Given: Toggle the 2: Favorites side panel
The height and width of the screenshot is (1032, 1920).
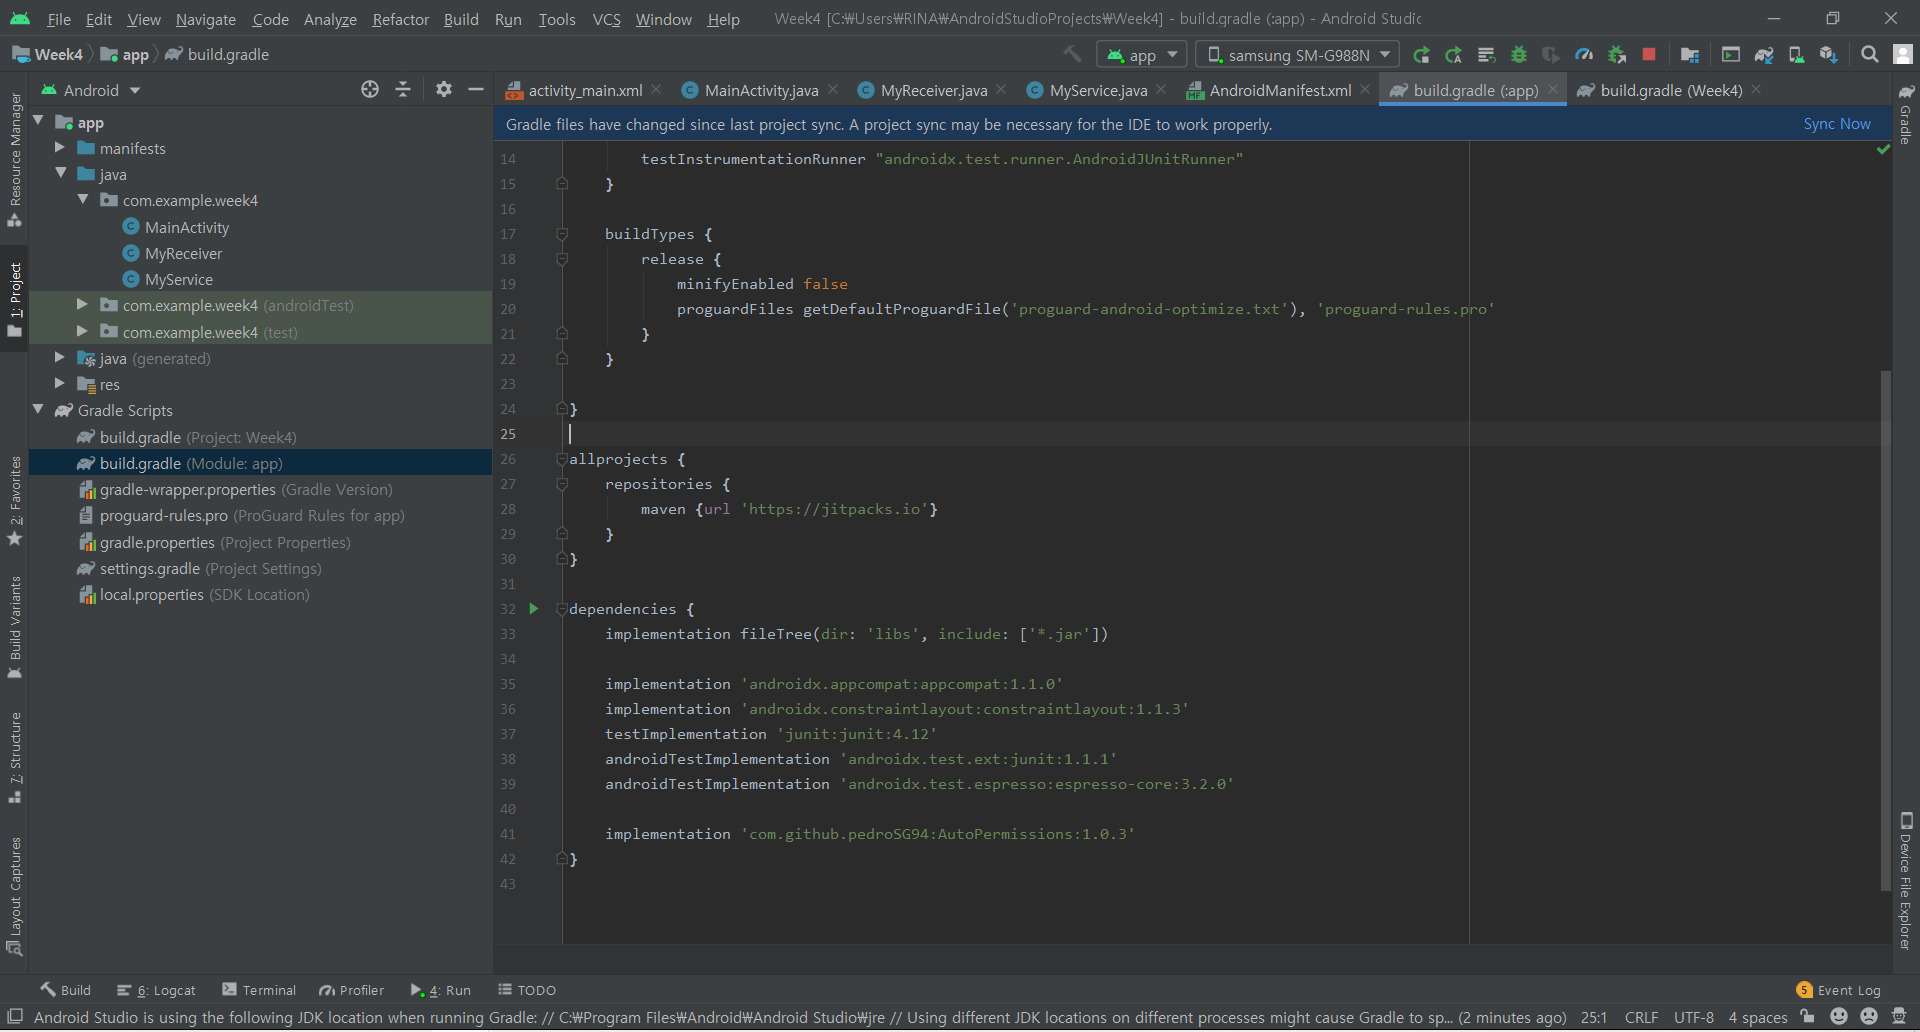Looking at the screenshot, I should pos(15,501).
